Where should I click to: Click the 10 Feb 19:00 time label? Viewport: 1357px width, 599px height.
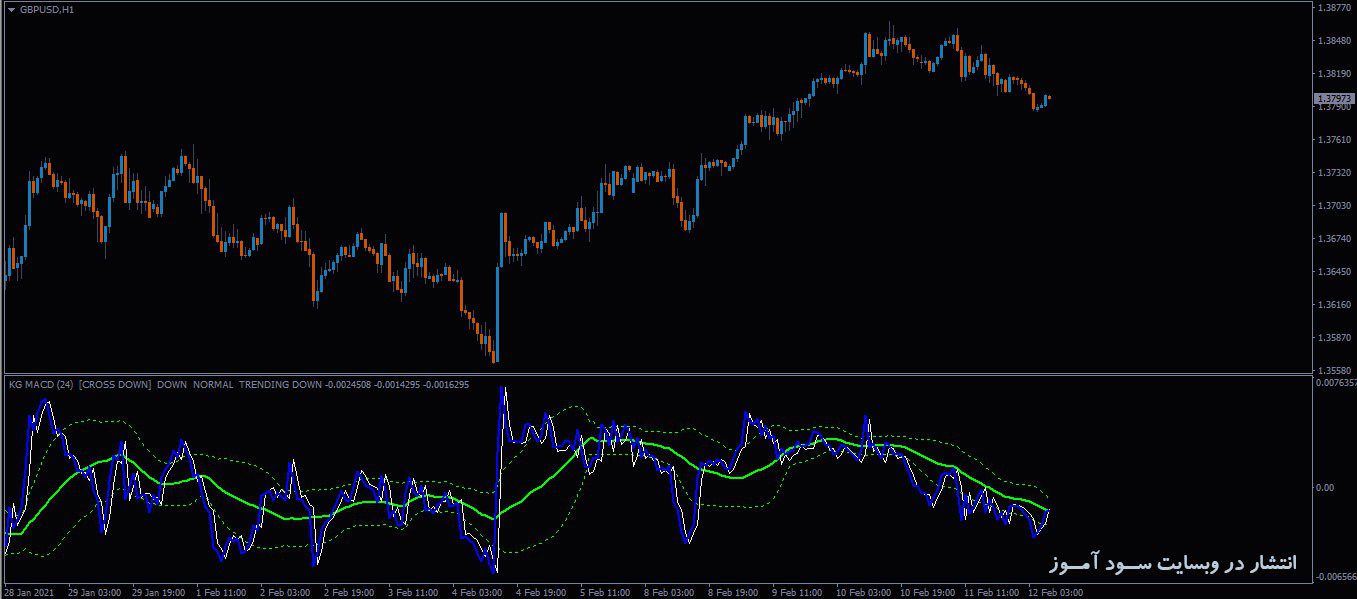[928, 592]
